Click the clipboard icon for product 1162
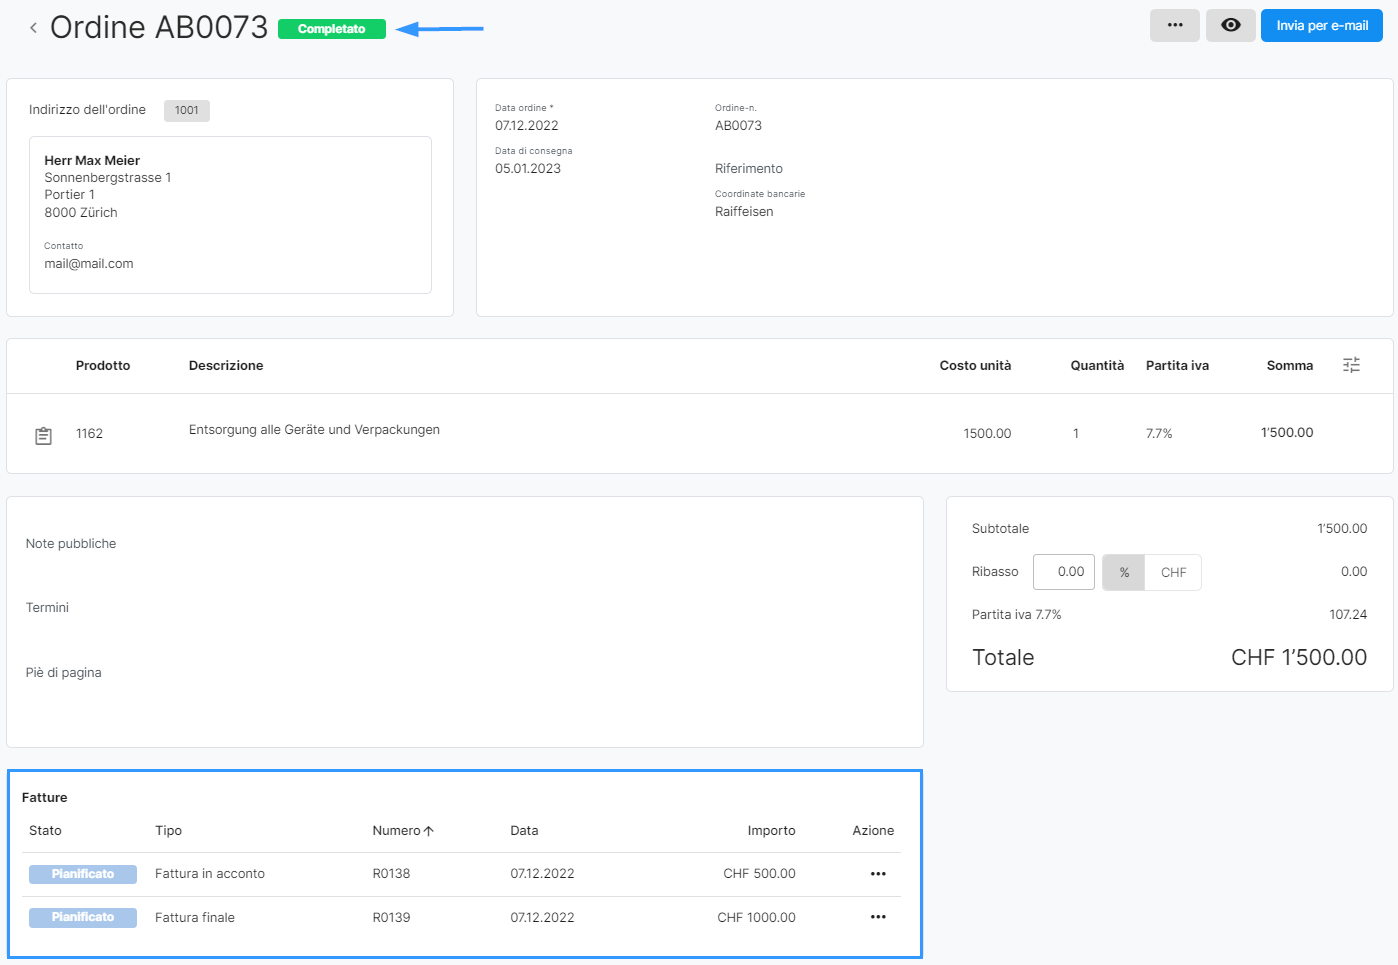 [x=44, y=436]
